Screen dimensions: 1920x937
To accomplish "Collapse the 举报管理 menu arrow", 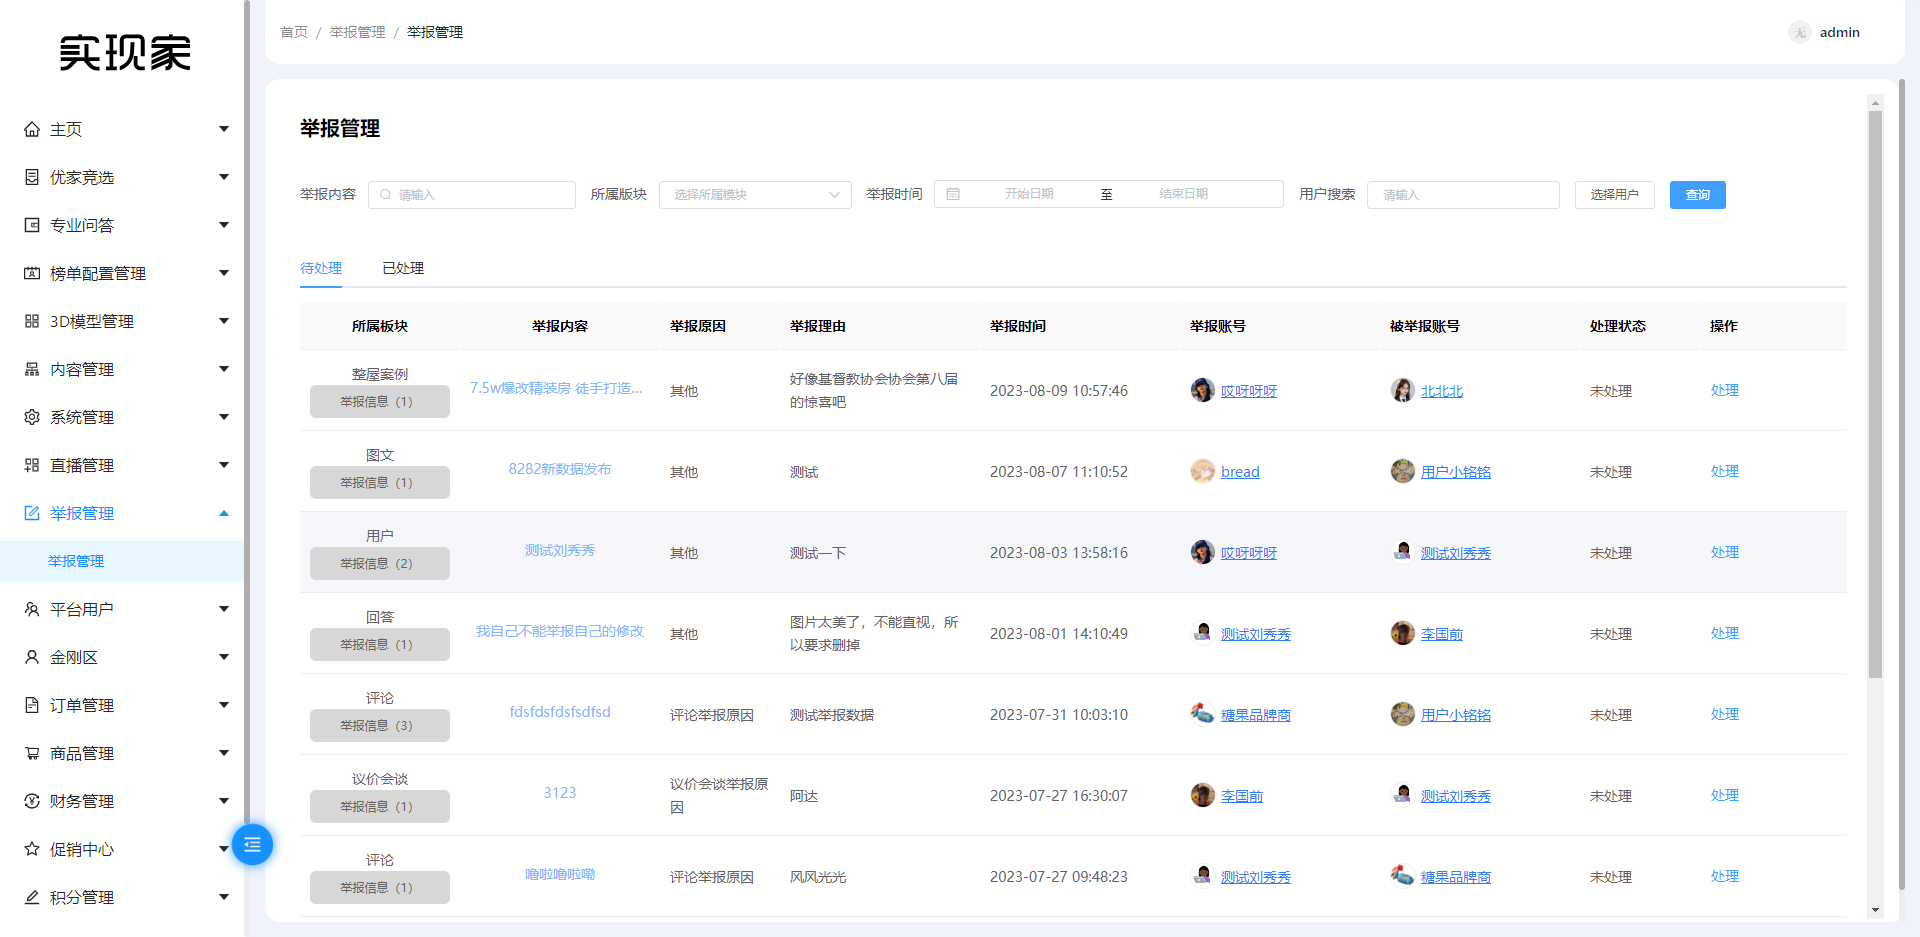I will (x=224, y=513).
